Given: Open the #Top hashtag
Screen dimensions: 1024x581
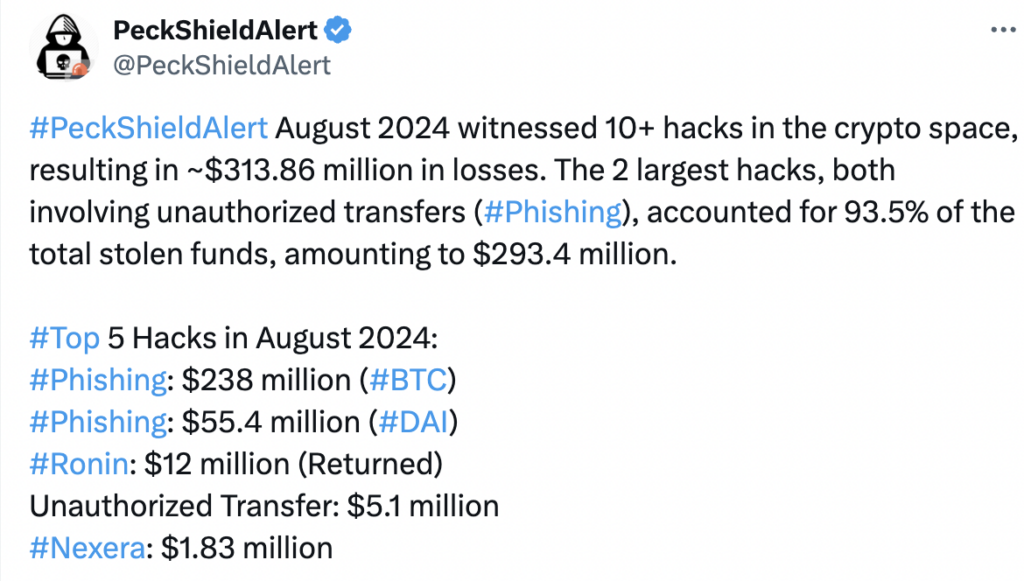Looking at the screenshot, I should 65,338.
